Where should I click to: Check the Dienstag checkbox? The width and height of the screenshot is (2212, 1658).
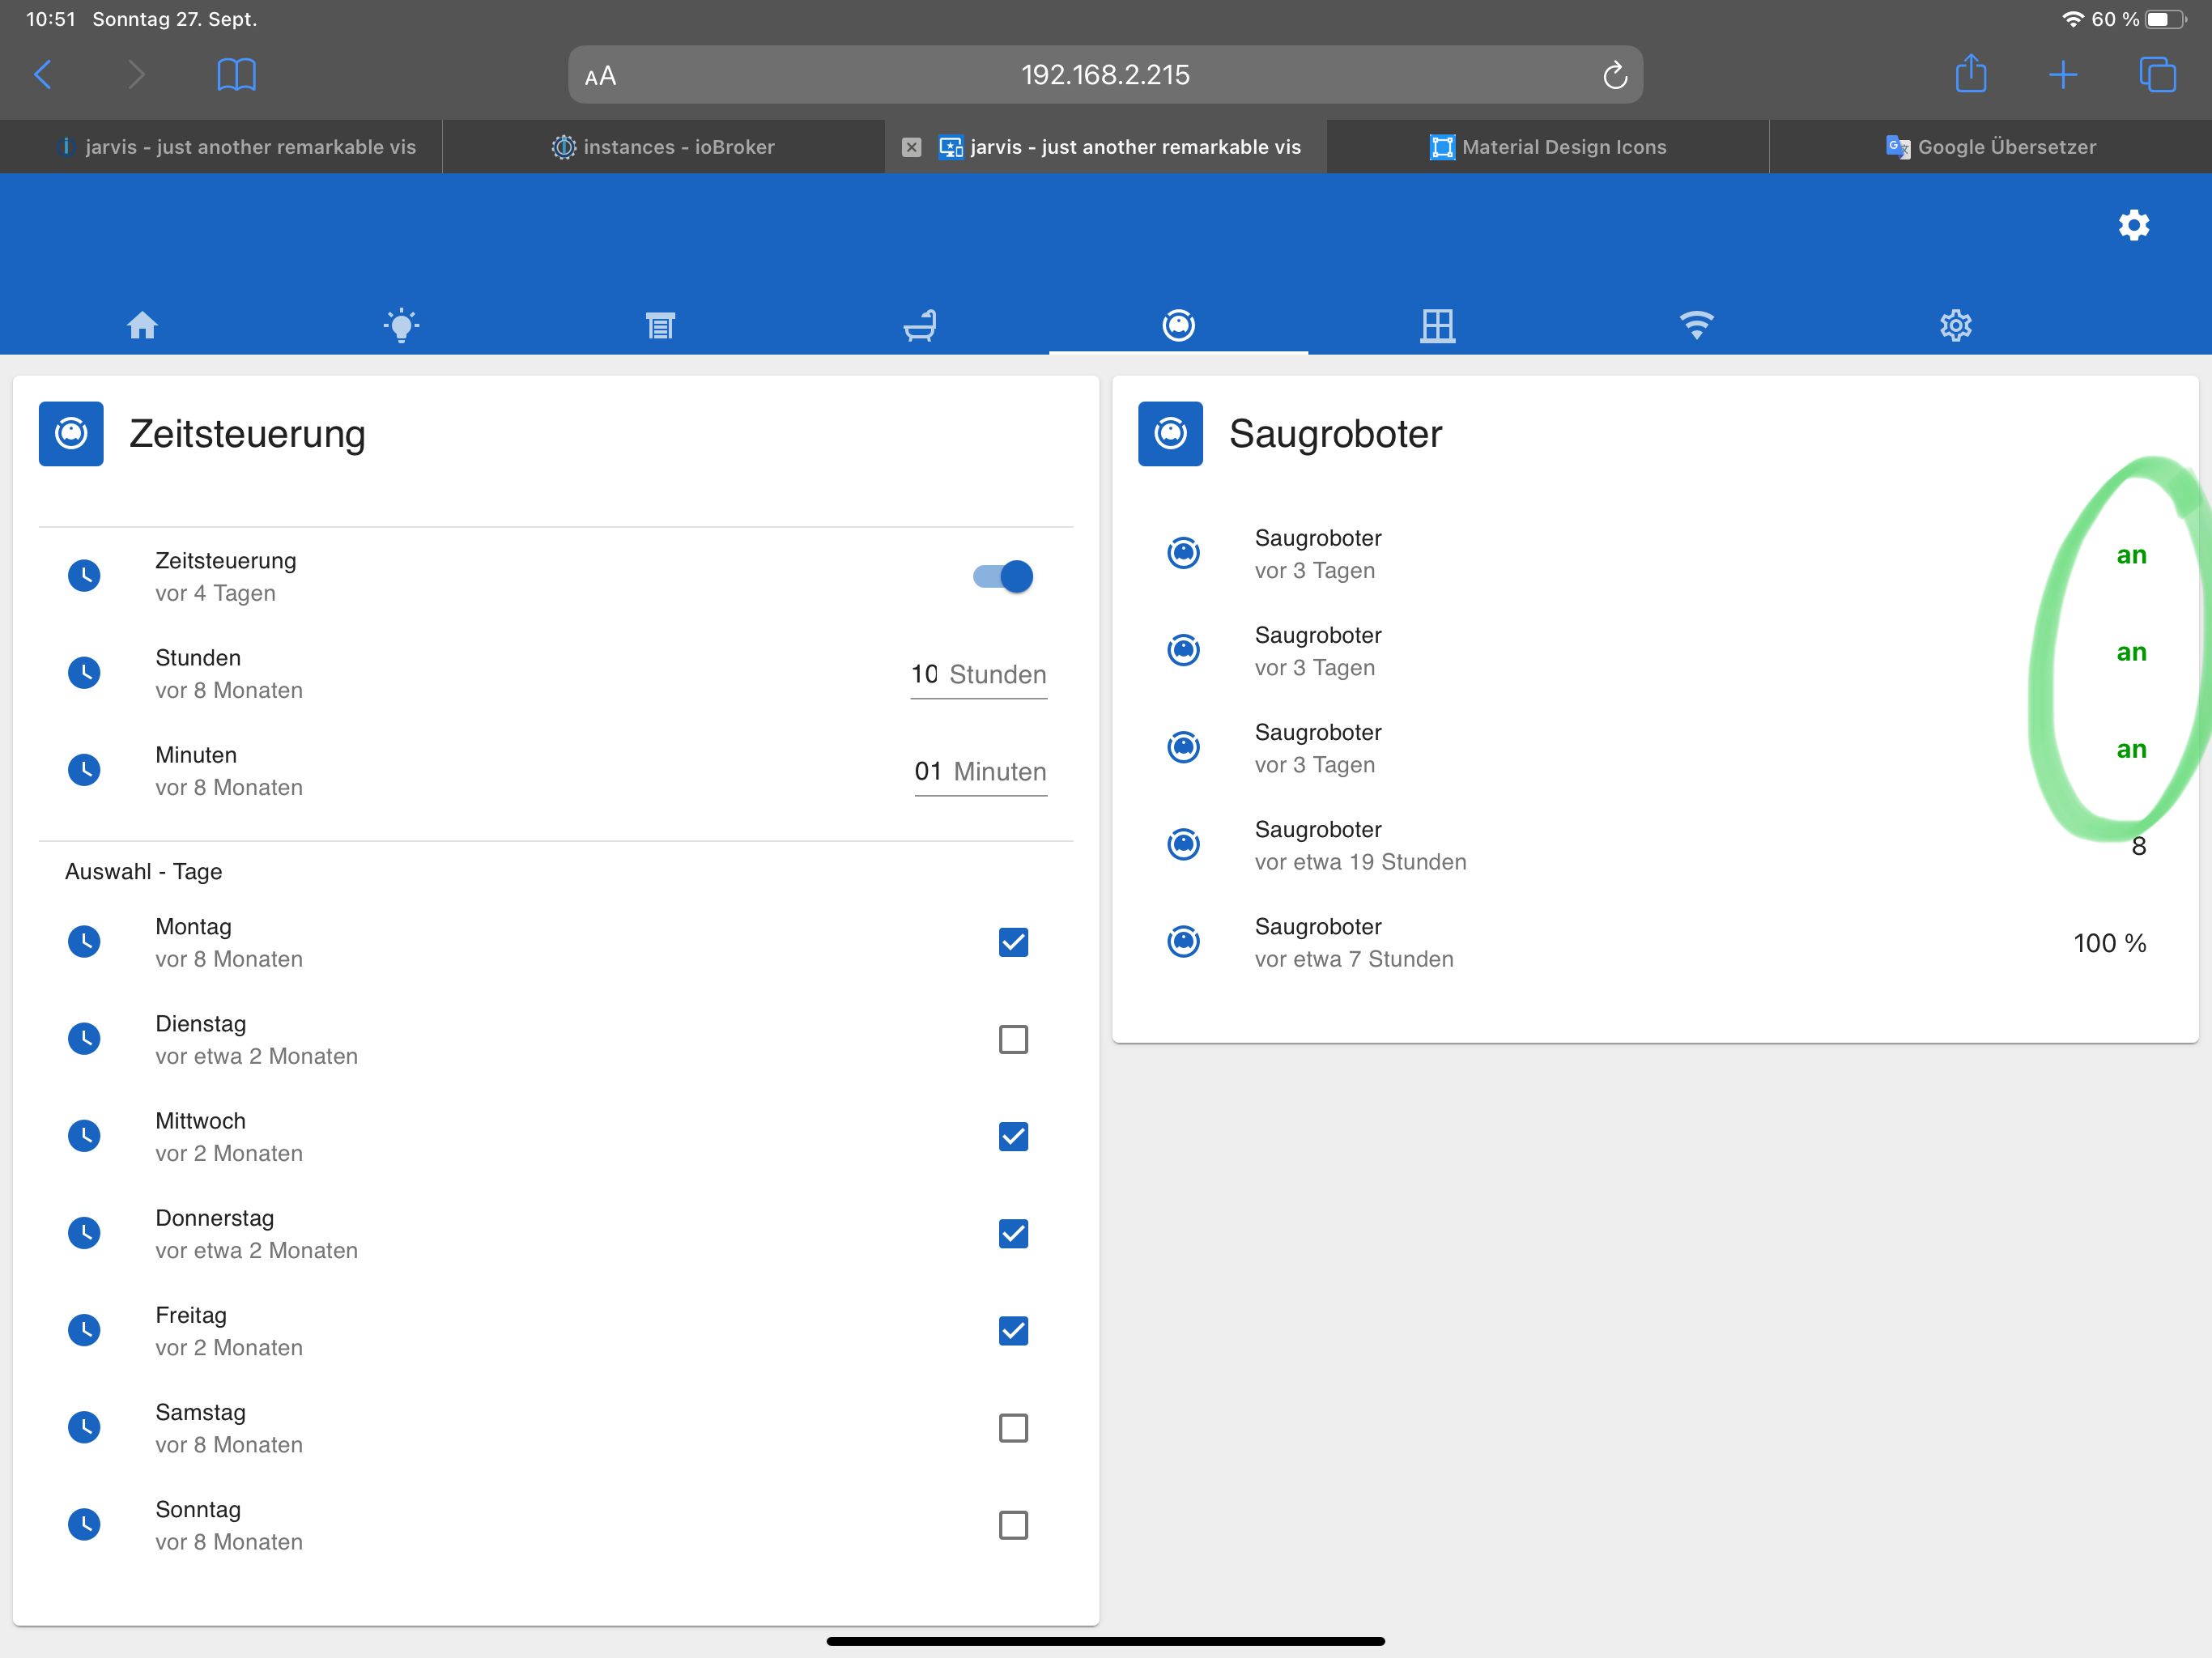1013,1039
